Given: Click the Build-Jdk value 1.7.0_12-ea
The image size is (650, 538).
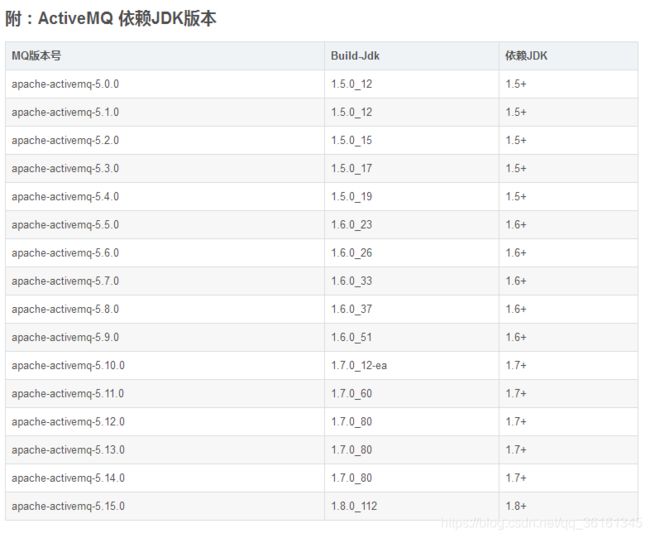Looking at the screenshot, I should pos(359,366).
